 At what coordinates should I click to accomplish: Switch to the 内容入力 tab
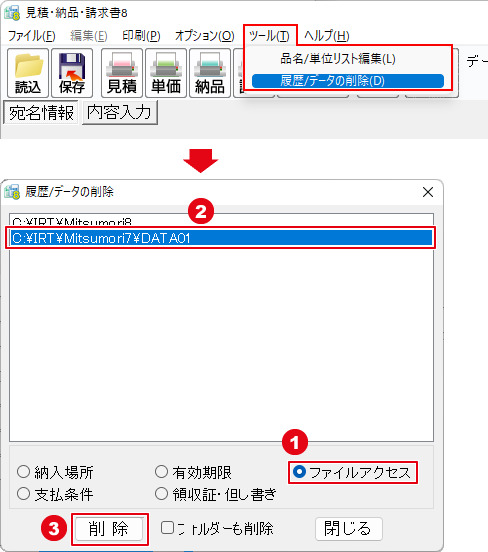pos(119,112)
